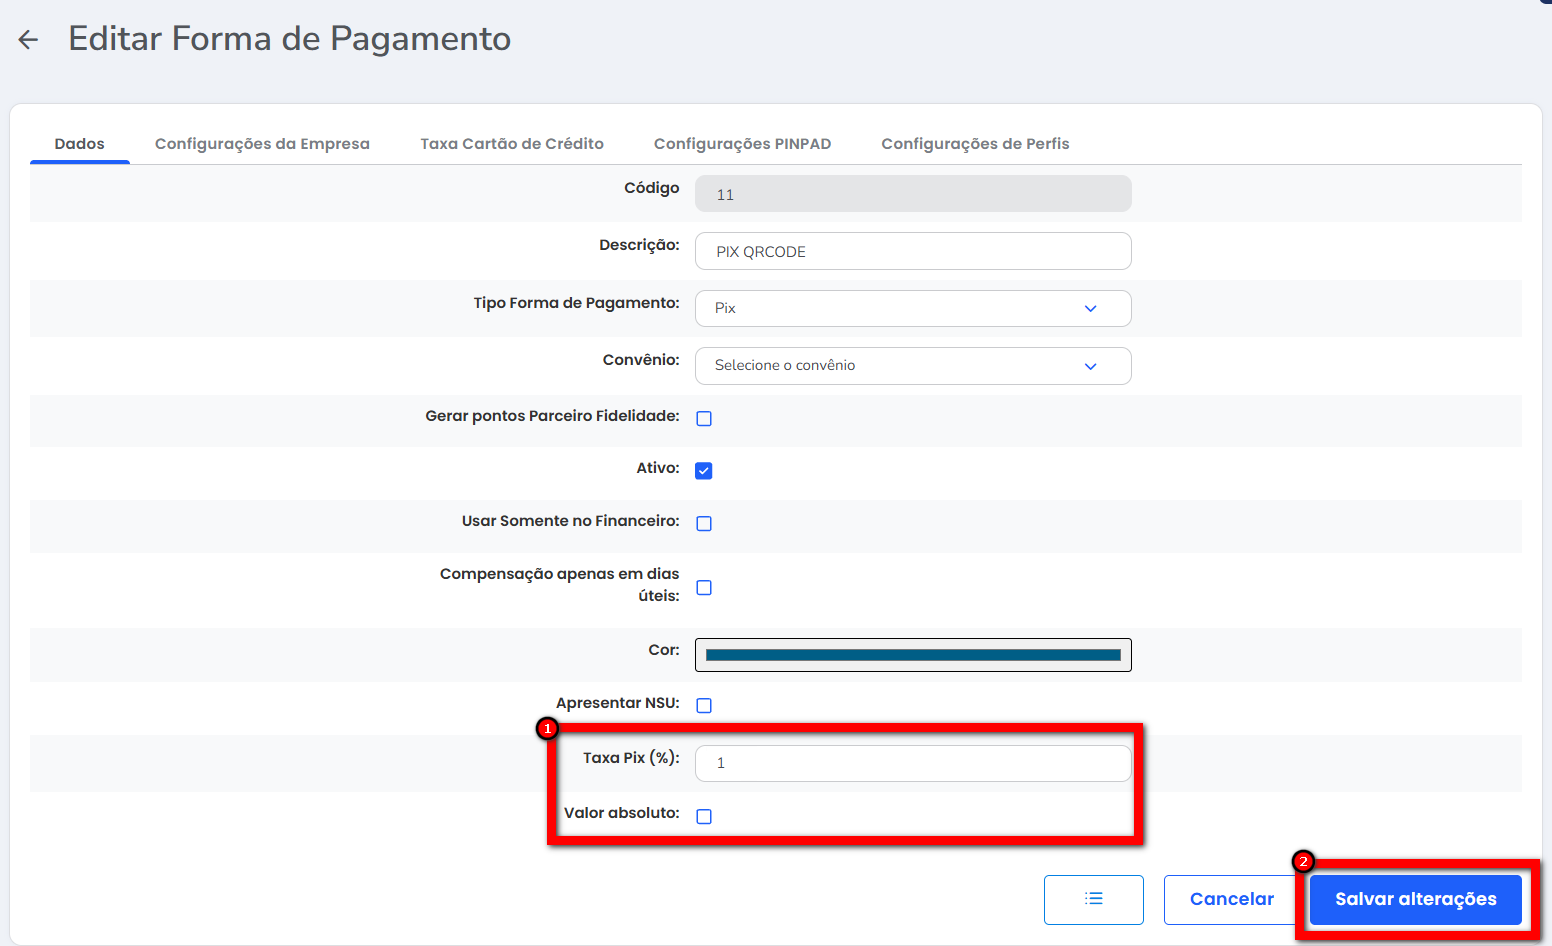The height and width of the screenshot is (946, 1552).
Task: Click the Cancelar button
Action: point(1231,899)
